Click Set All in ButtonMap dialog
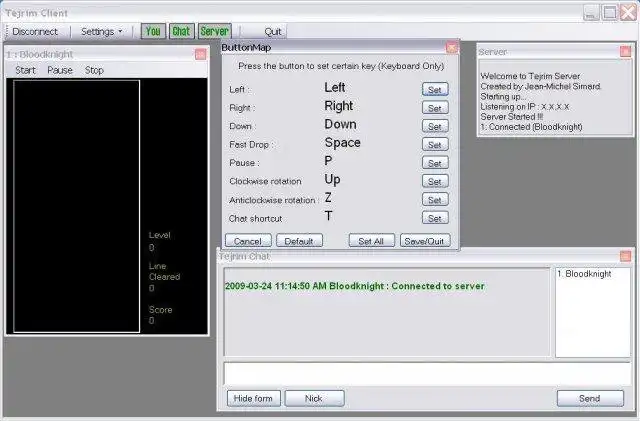Viewport: 640px width, 421px height. pyautogui.click(x=371, y=241)
